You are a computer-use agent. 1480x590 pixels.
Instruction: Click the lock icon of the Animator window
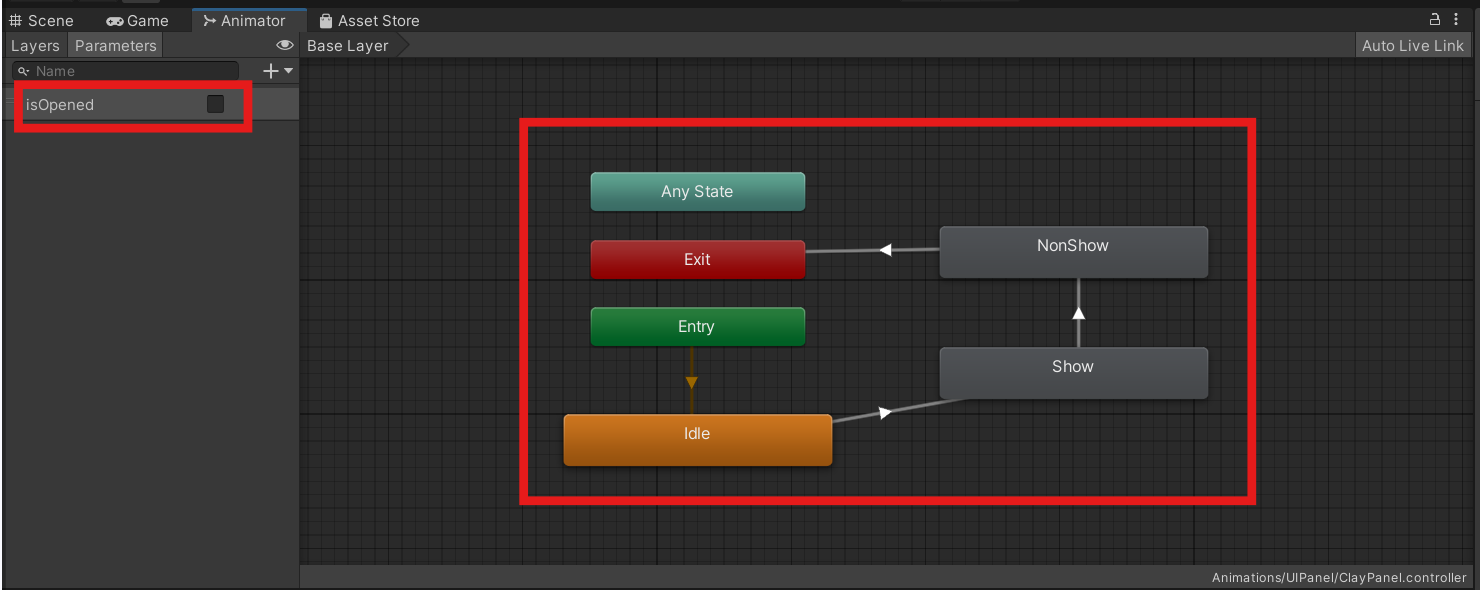tap(1435, 19)
